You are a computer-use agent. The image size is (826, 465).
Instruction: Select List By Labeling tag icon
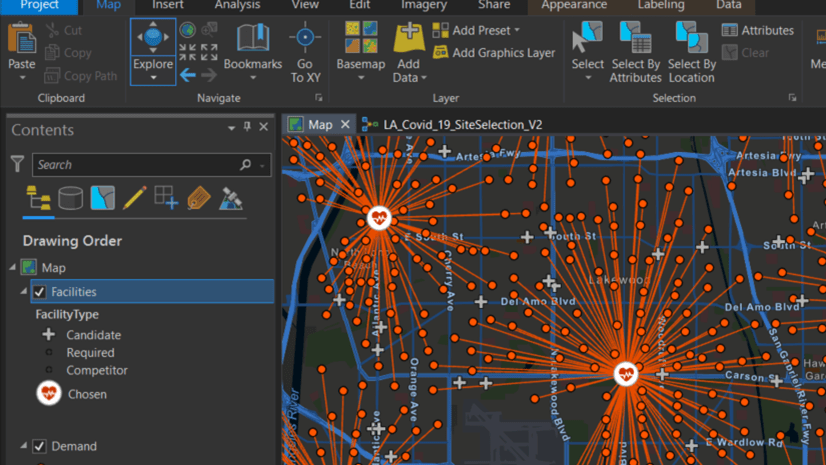pos(198,198)
